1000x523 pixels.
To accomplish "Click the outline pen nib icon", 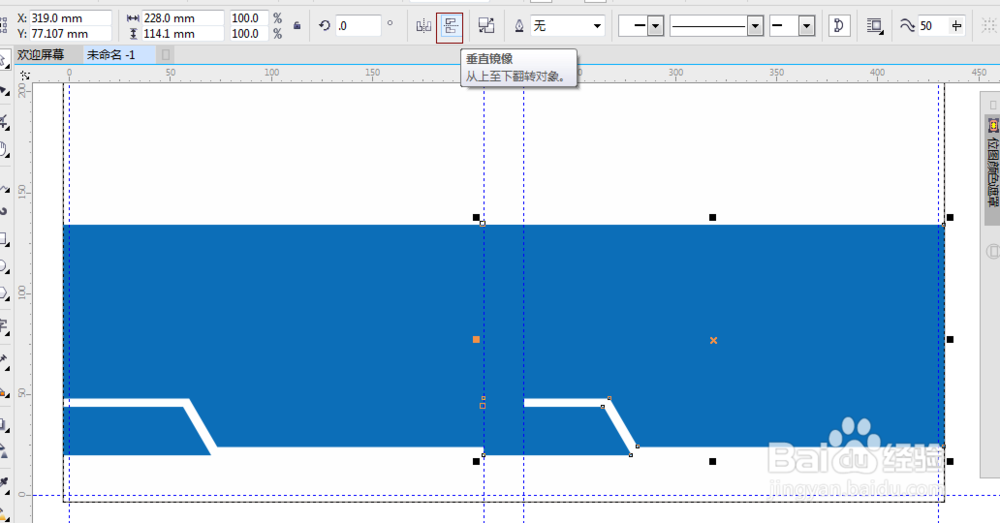I will 519,26.
